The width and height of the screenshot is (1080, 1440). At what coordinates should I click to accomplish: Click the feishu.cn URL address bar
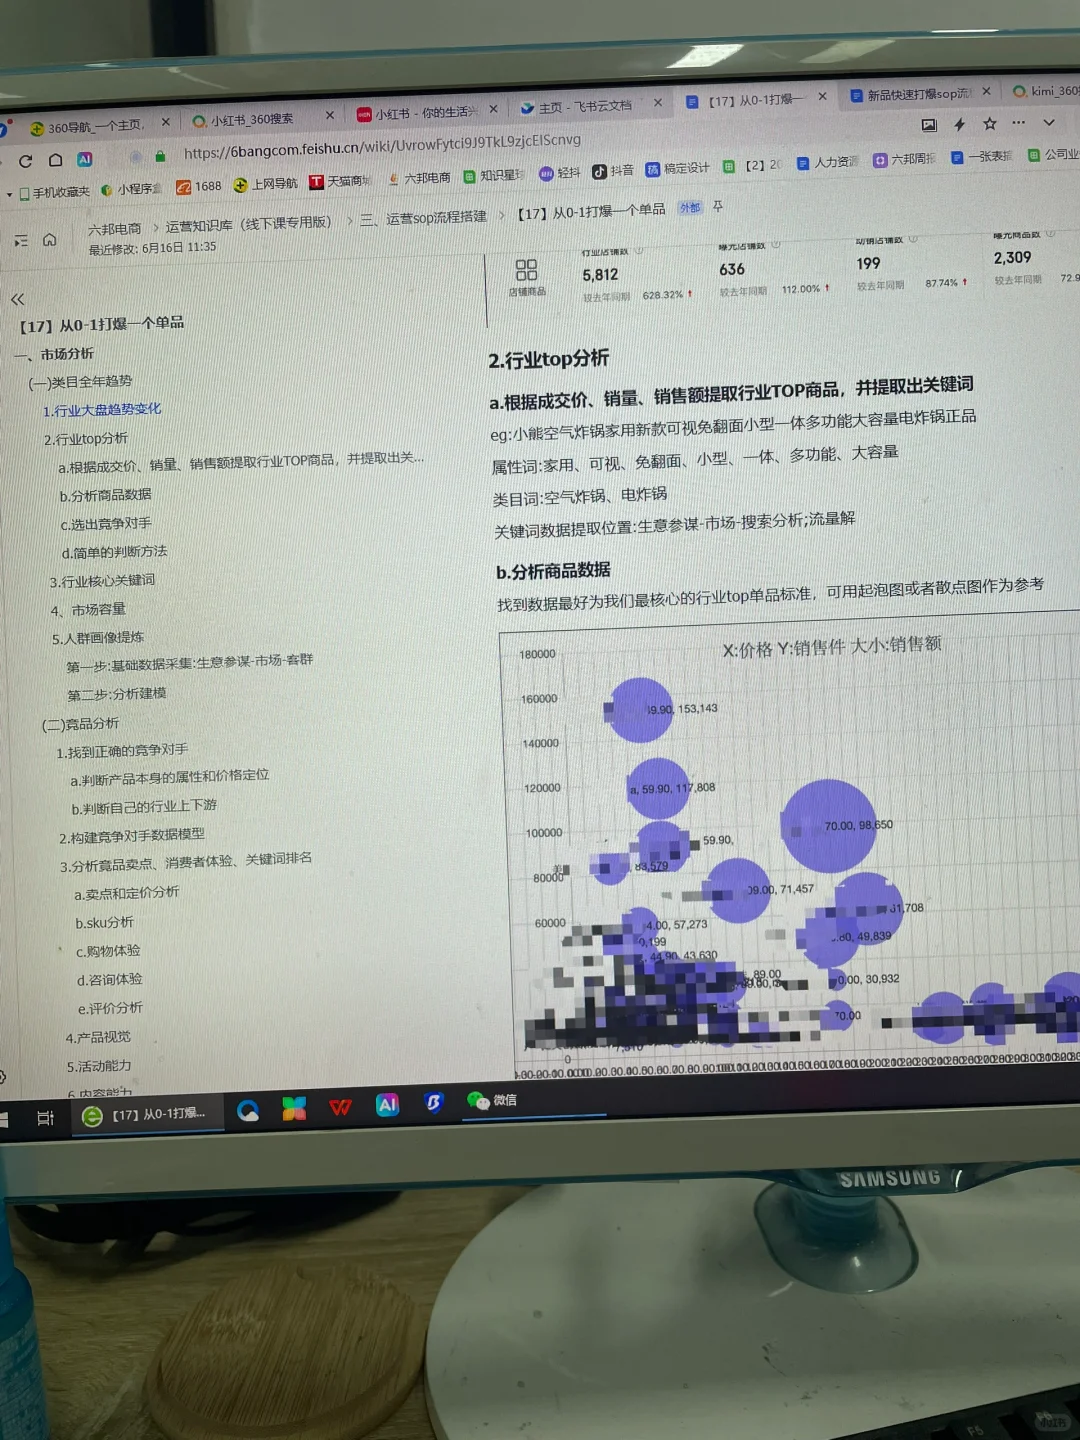pos(382,146)
